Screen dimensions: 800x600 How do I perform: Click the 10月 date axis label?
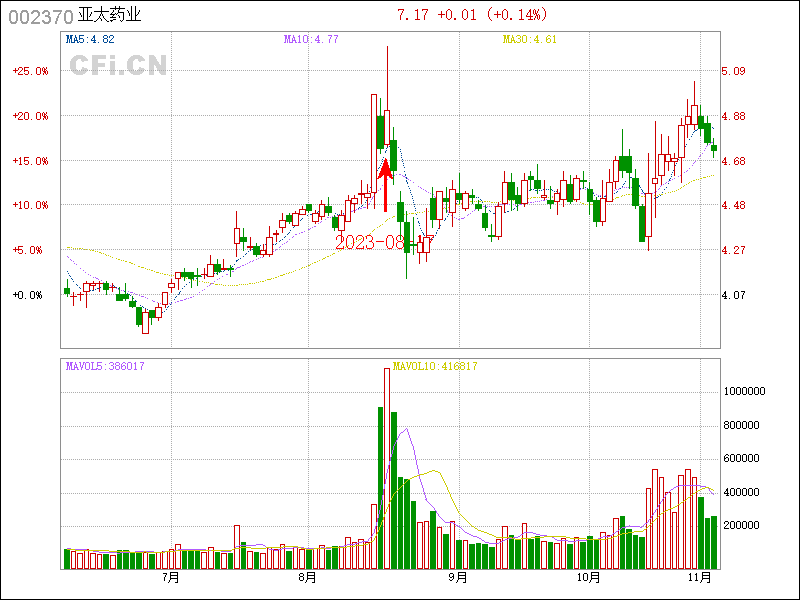pos(588,578)
